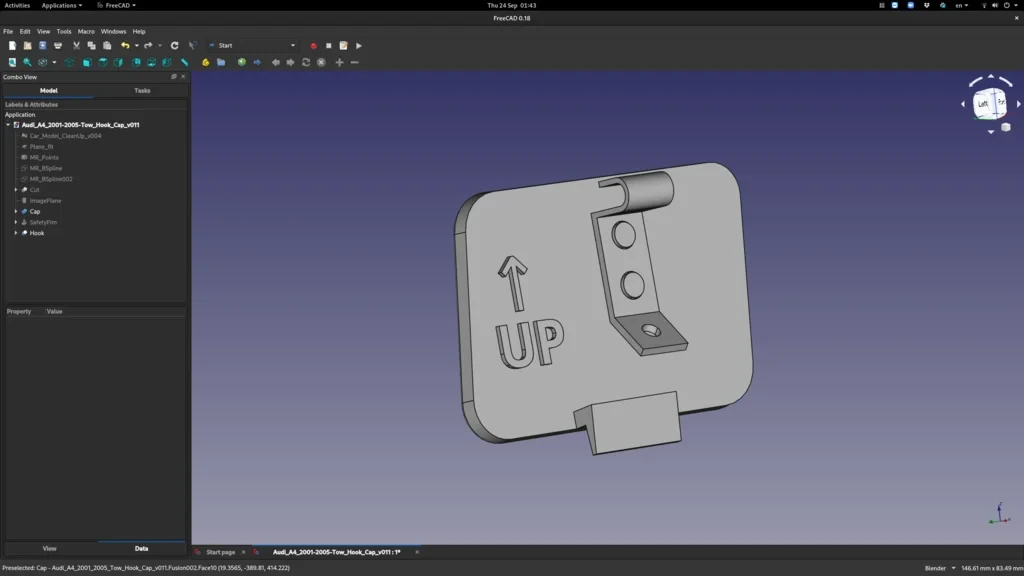This screenshot has width=1024, height=576.
Task: Start macro recording with the red button
Action: [x=313, y=46]
